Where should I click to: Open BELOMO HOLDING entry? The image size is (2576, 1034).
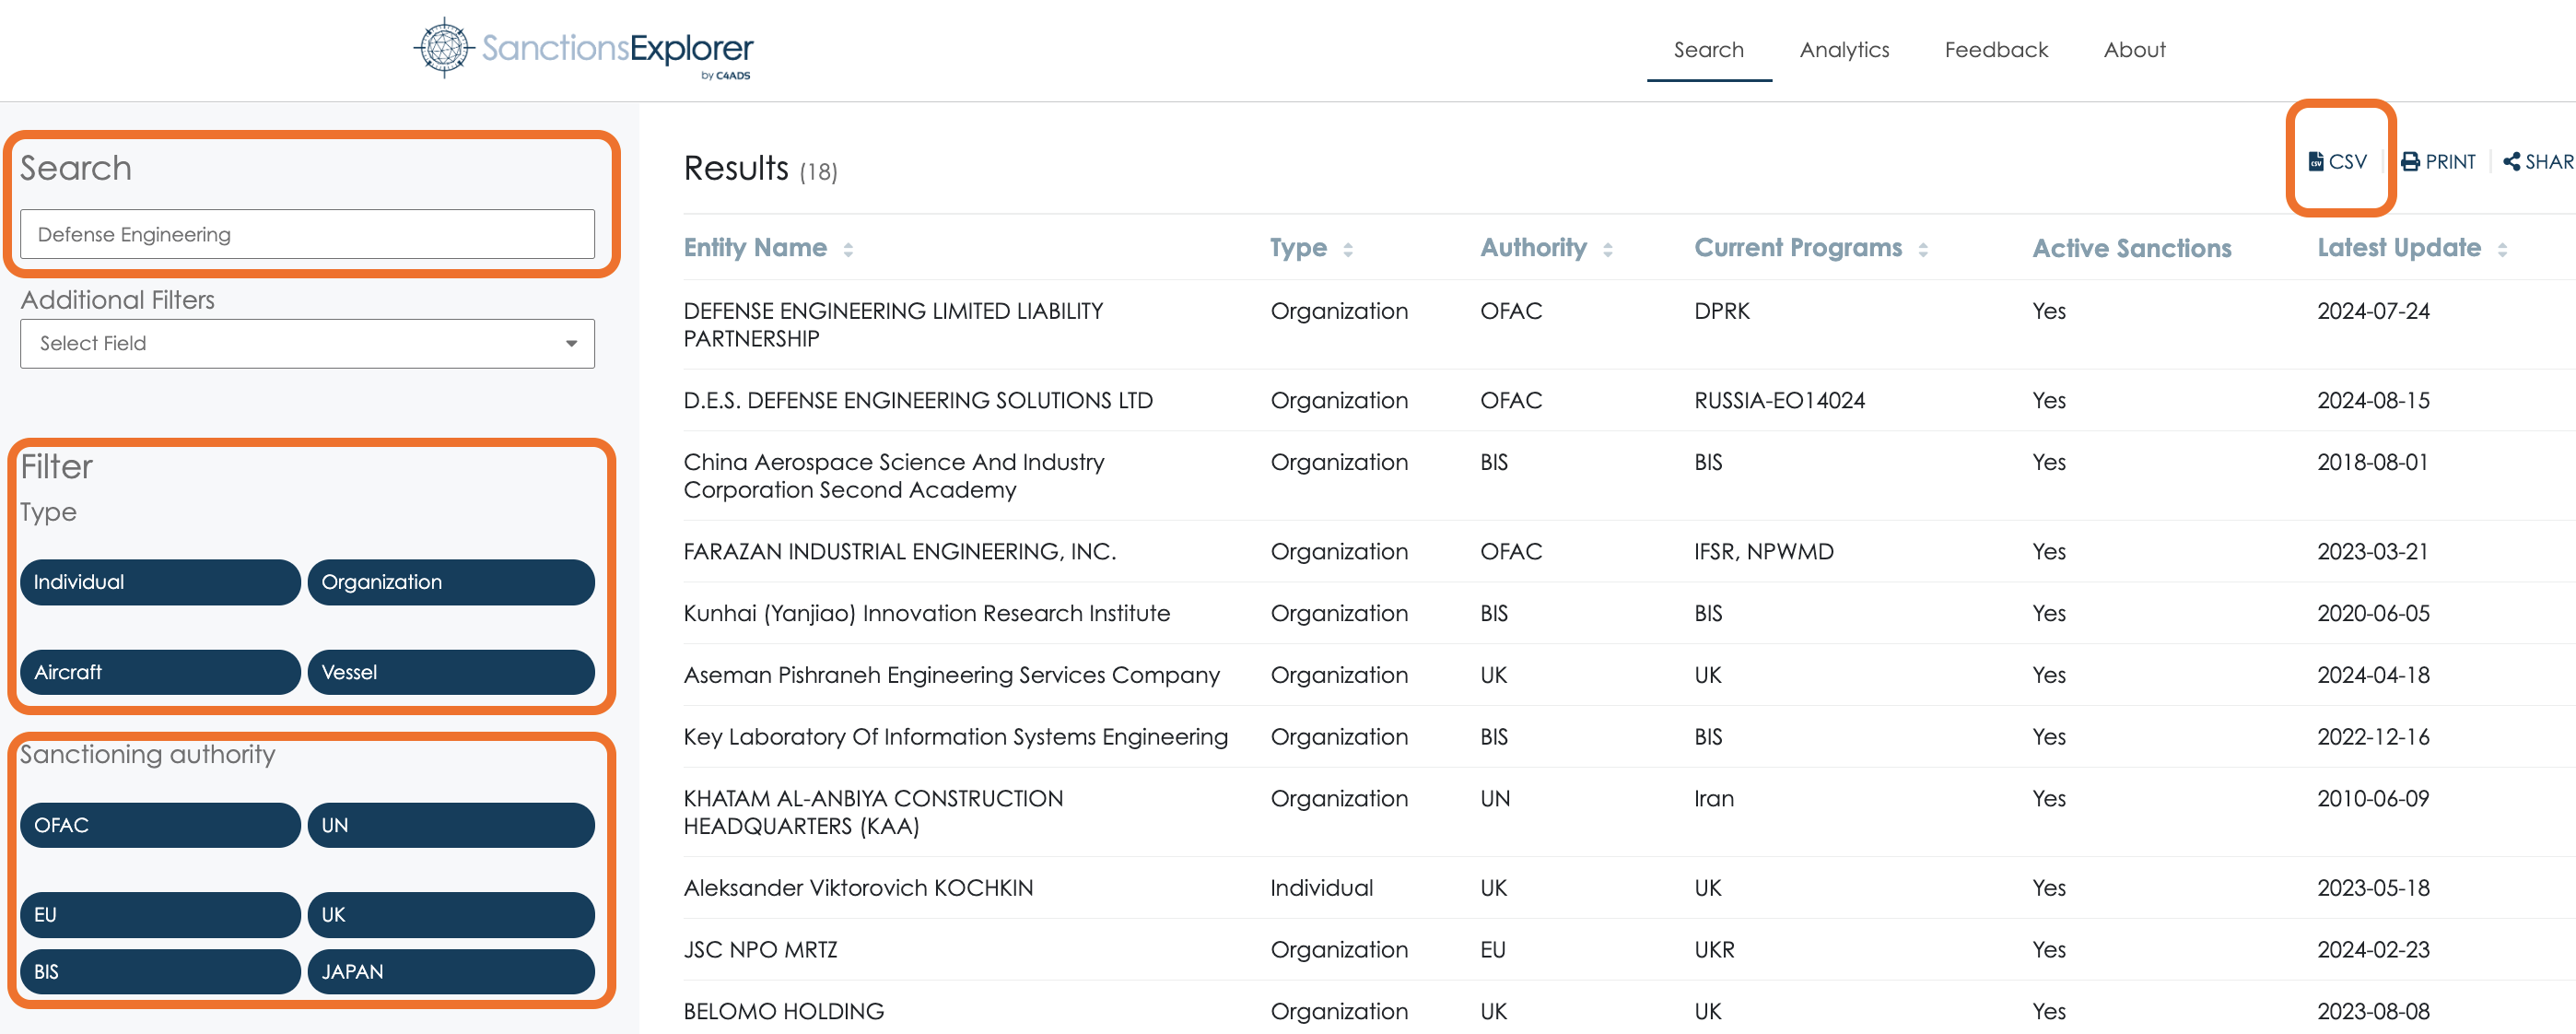point(784,1011)
